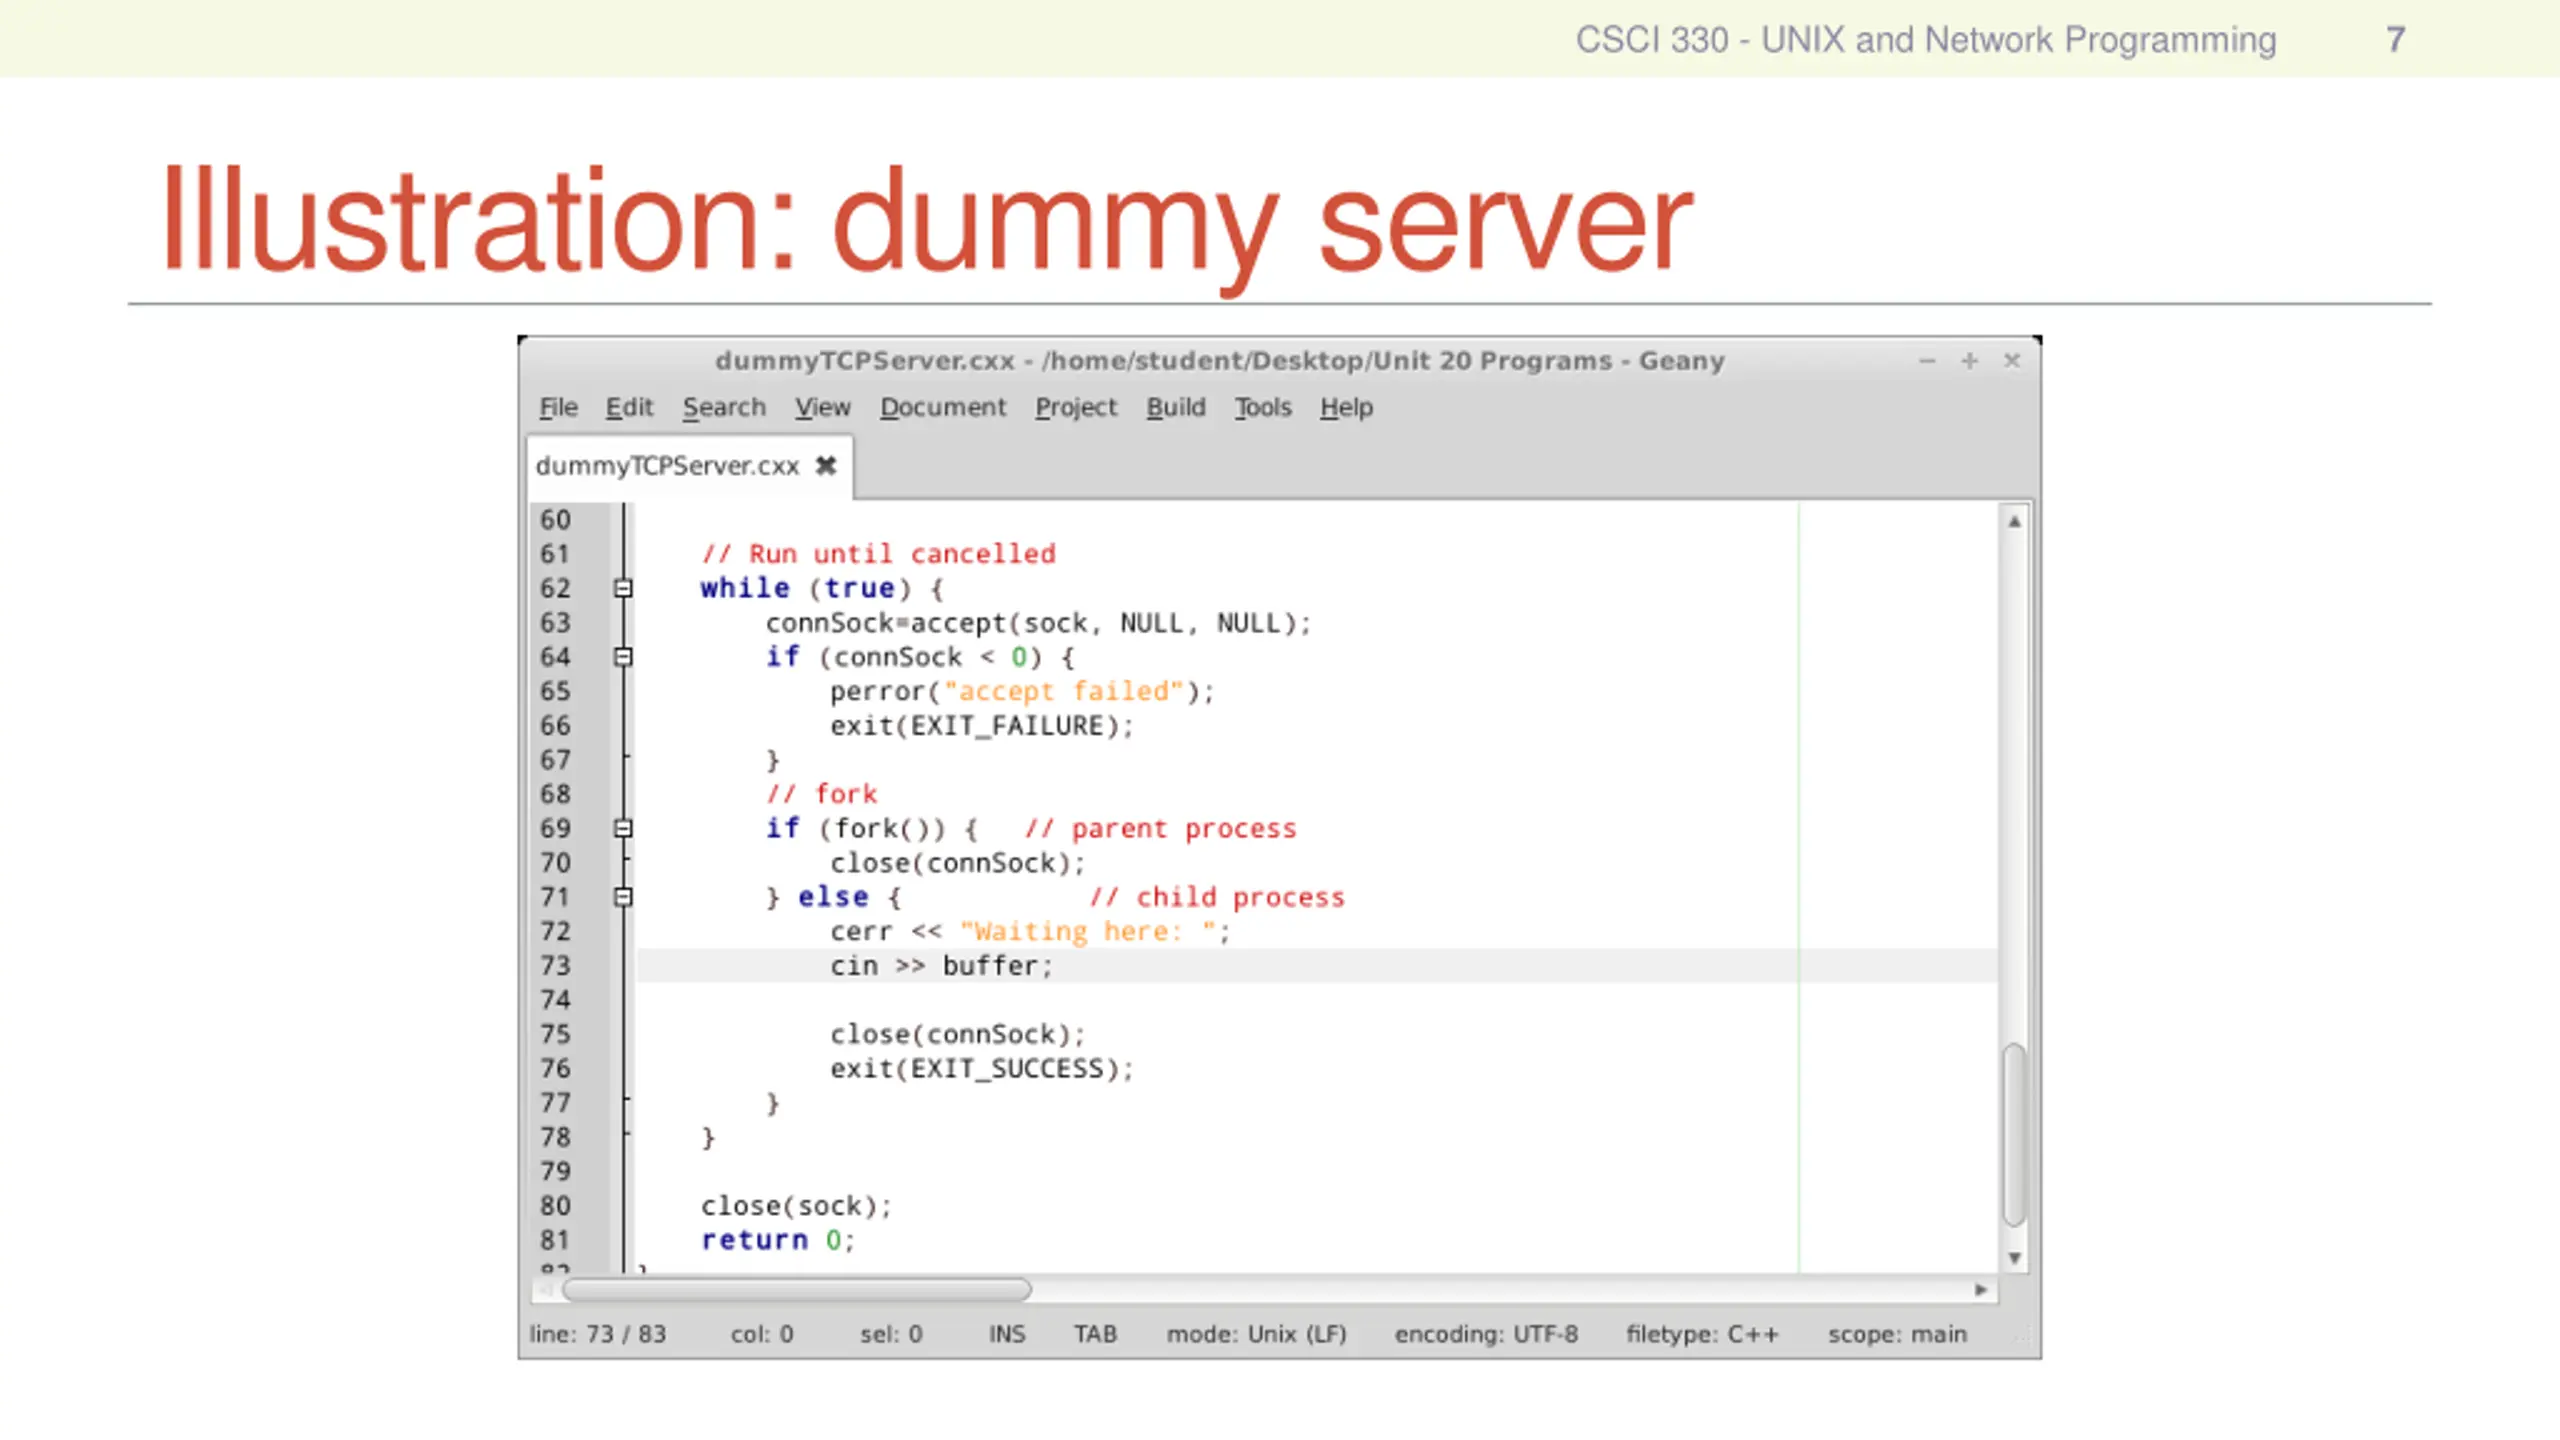
Task: Close the Geany window
Action: coord(2012,361)
